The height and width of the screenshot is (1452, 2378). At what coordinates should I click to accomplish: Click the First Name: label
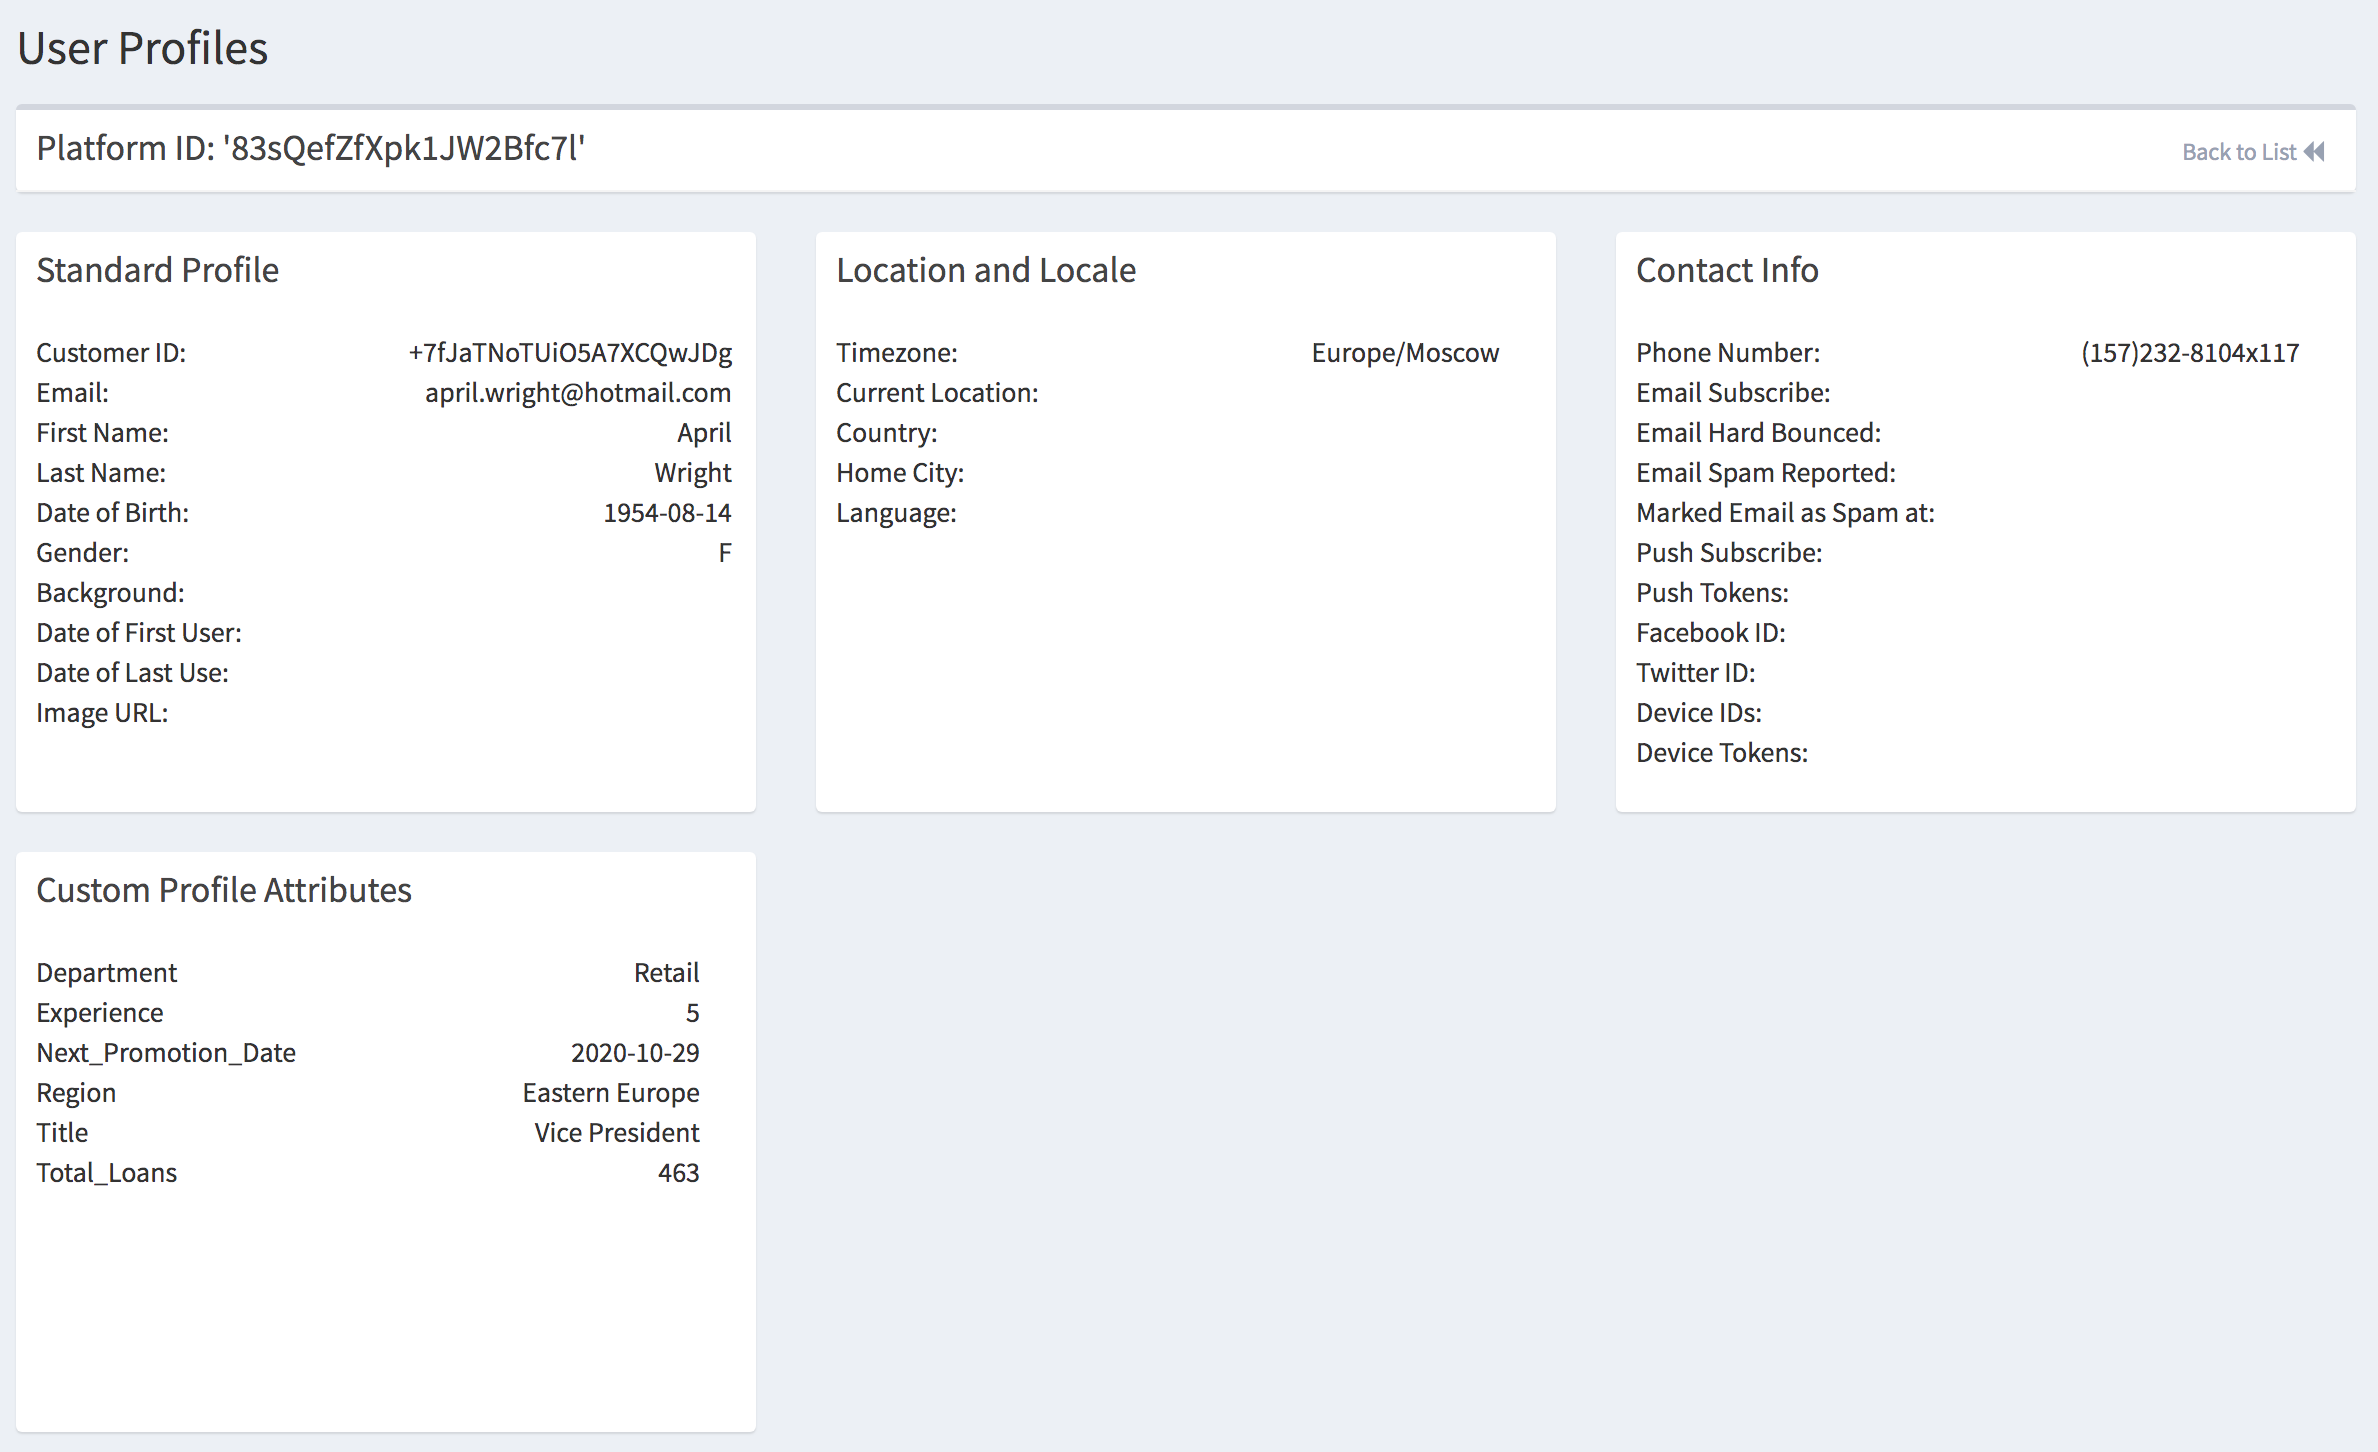[x=103, y=433]
